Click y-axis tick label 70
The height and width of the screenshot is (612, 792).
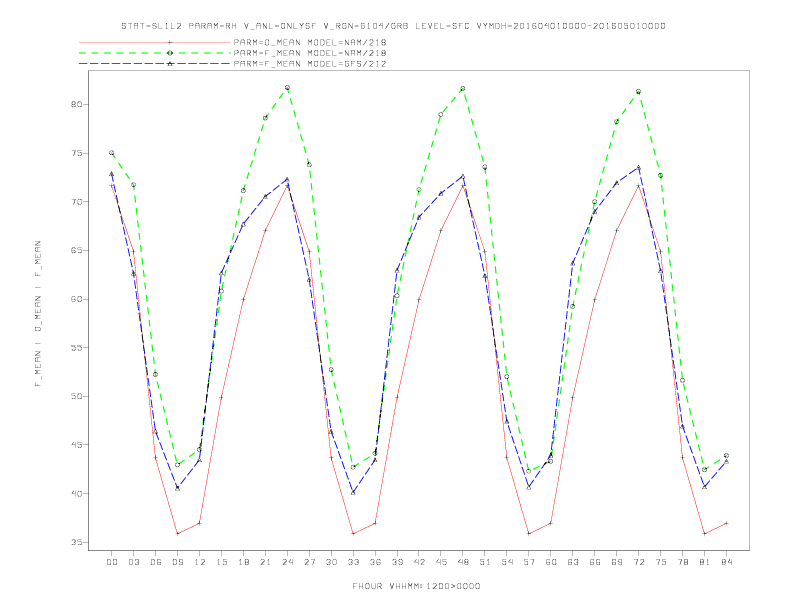click(x=76, y=202)
